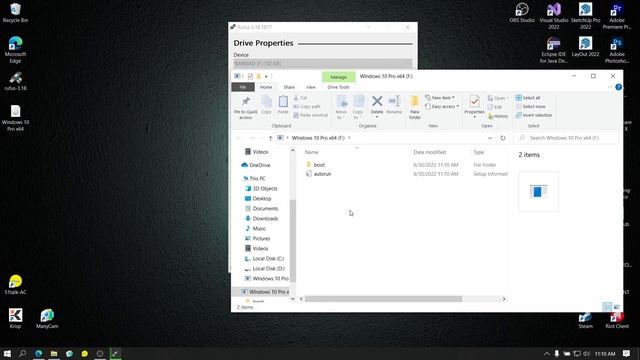Click the Copy to ribbon button
Viewport: 640px width, 360px height.
(358, 107)
